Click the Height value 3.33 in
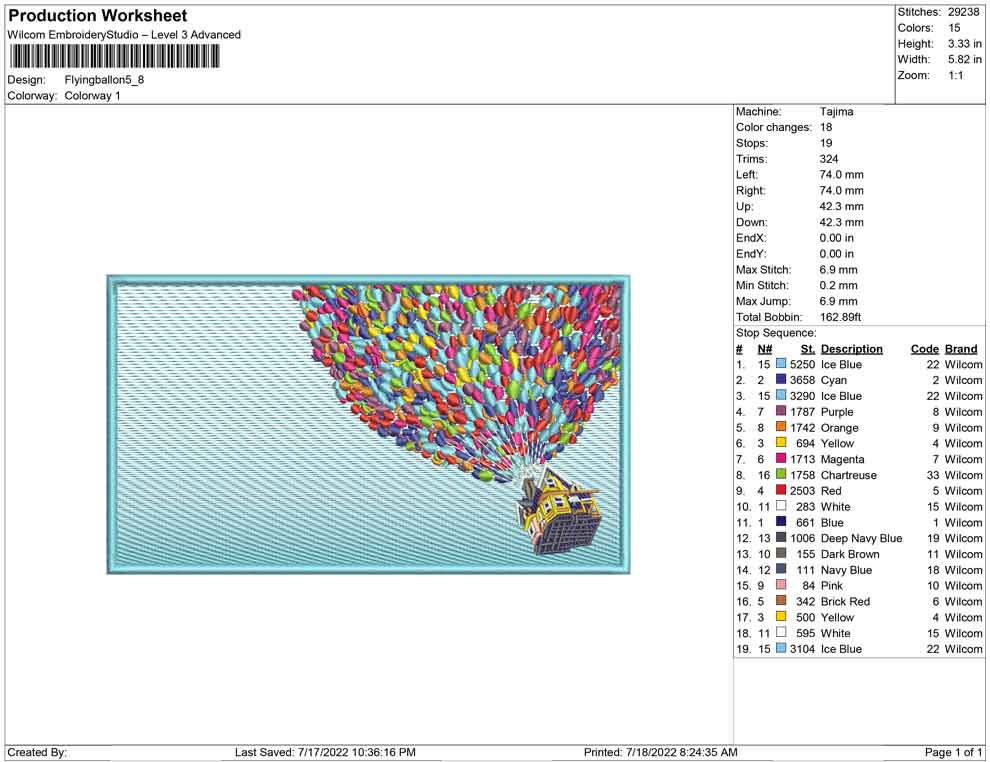The image size is (990, 762). pos(965,44)
